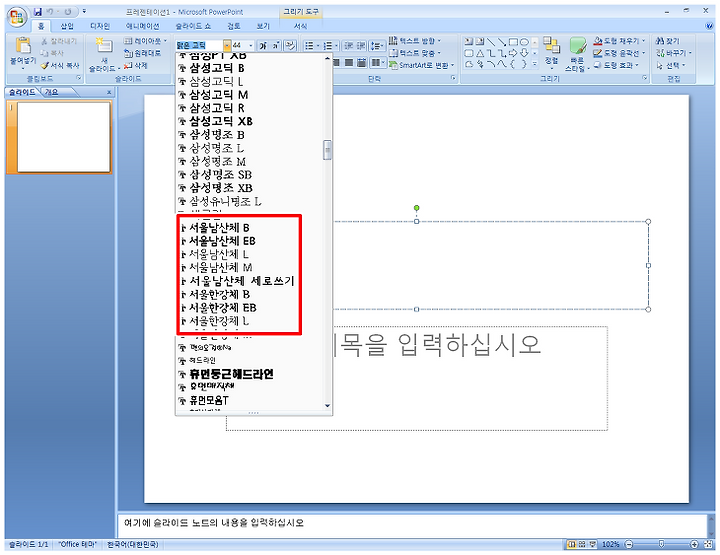
Task: Click Replace (바꾸기) button
Action: (x=673, y=53)
